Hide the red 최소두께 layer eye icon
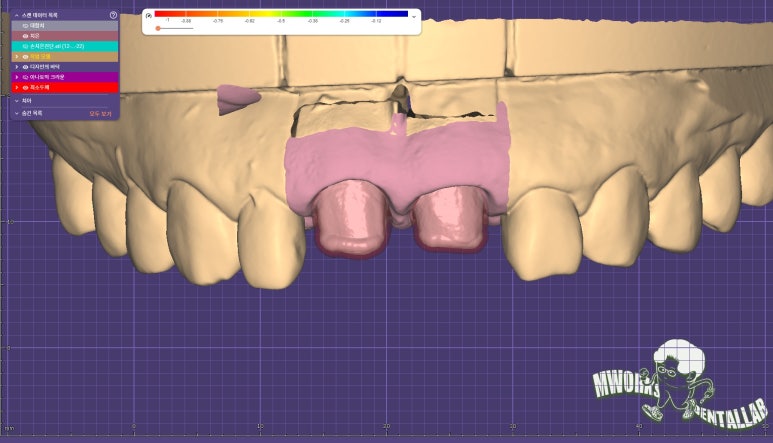The height and width of the screenshot is (443, 773). (25, 88)
